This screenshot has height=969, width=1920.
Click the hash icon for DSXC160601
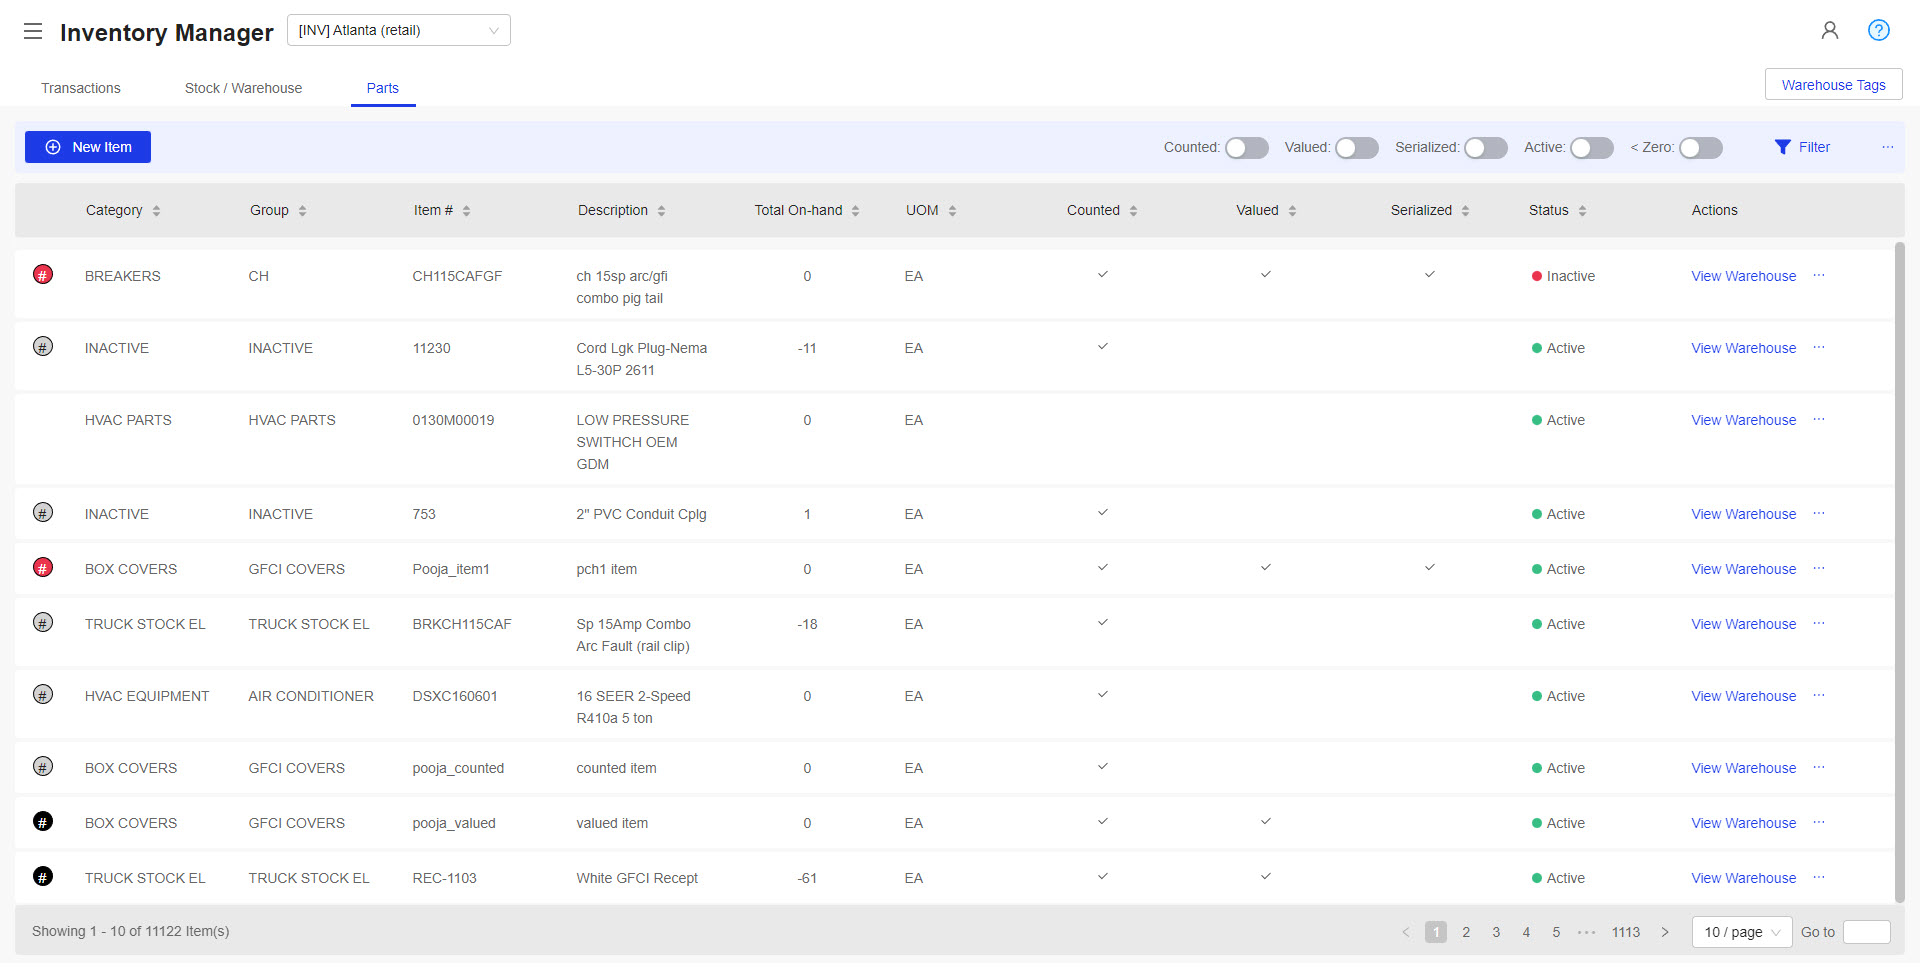[x=43, y=694]
